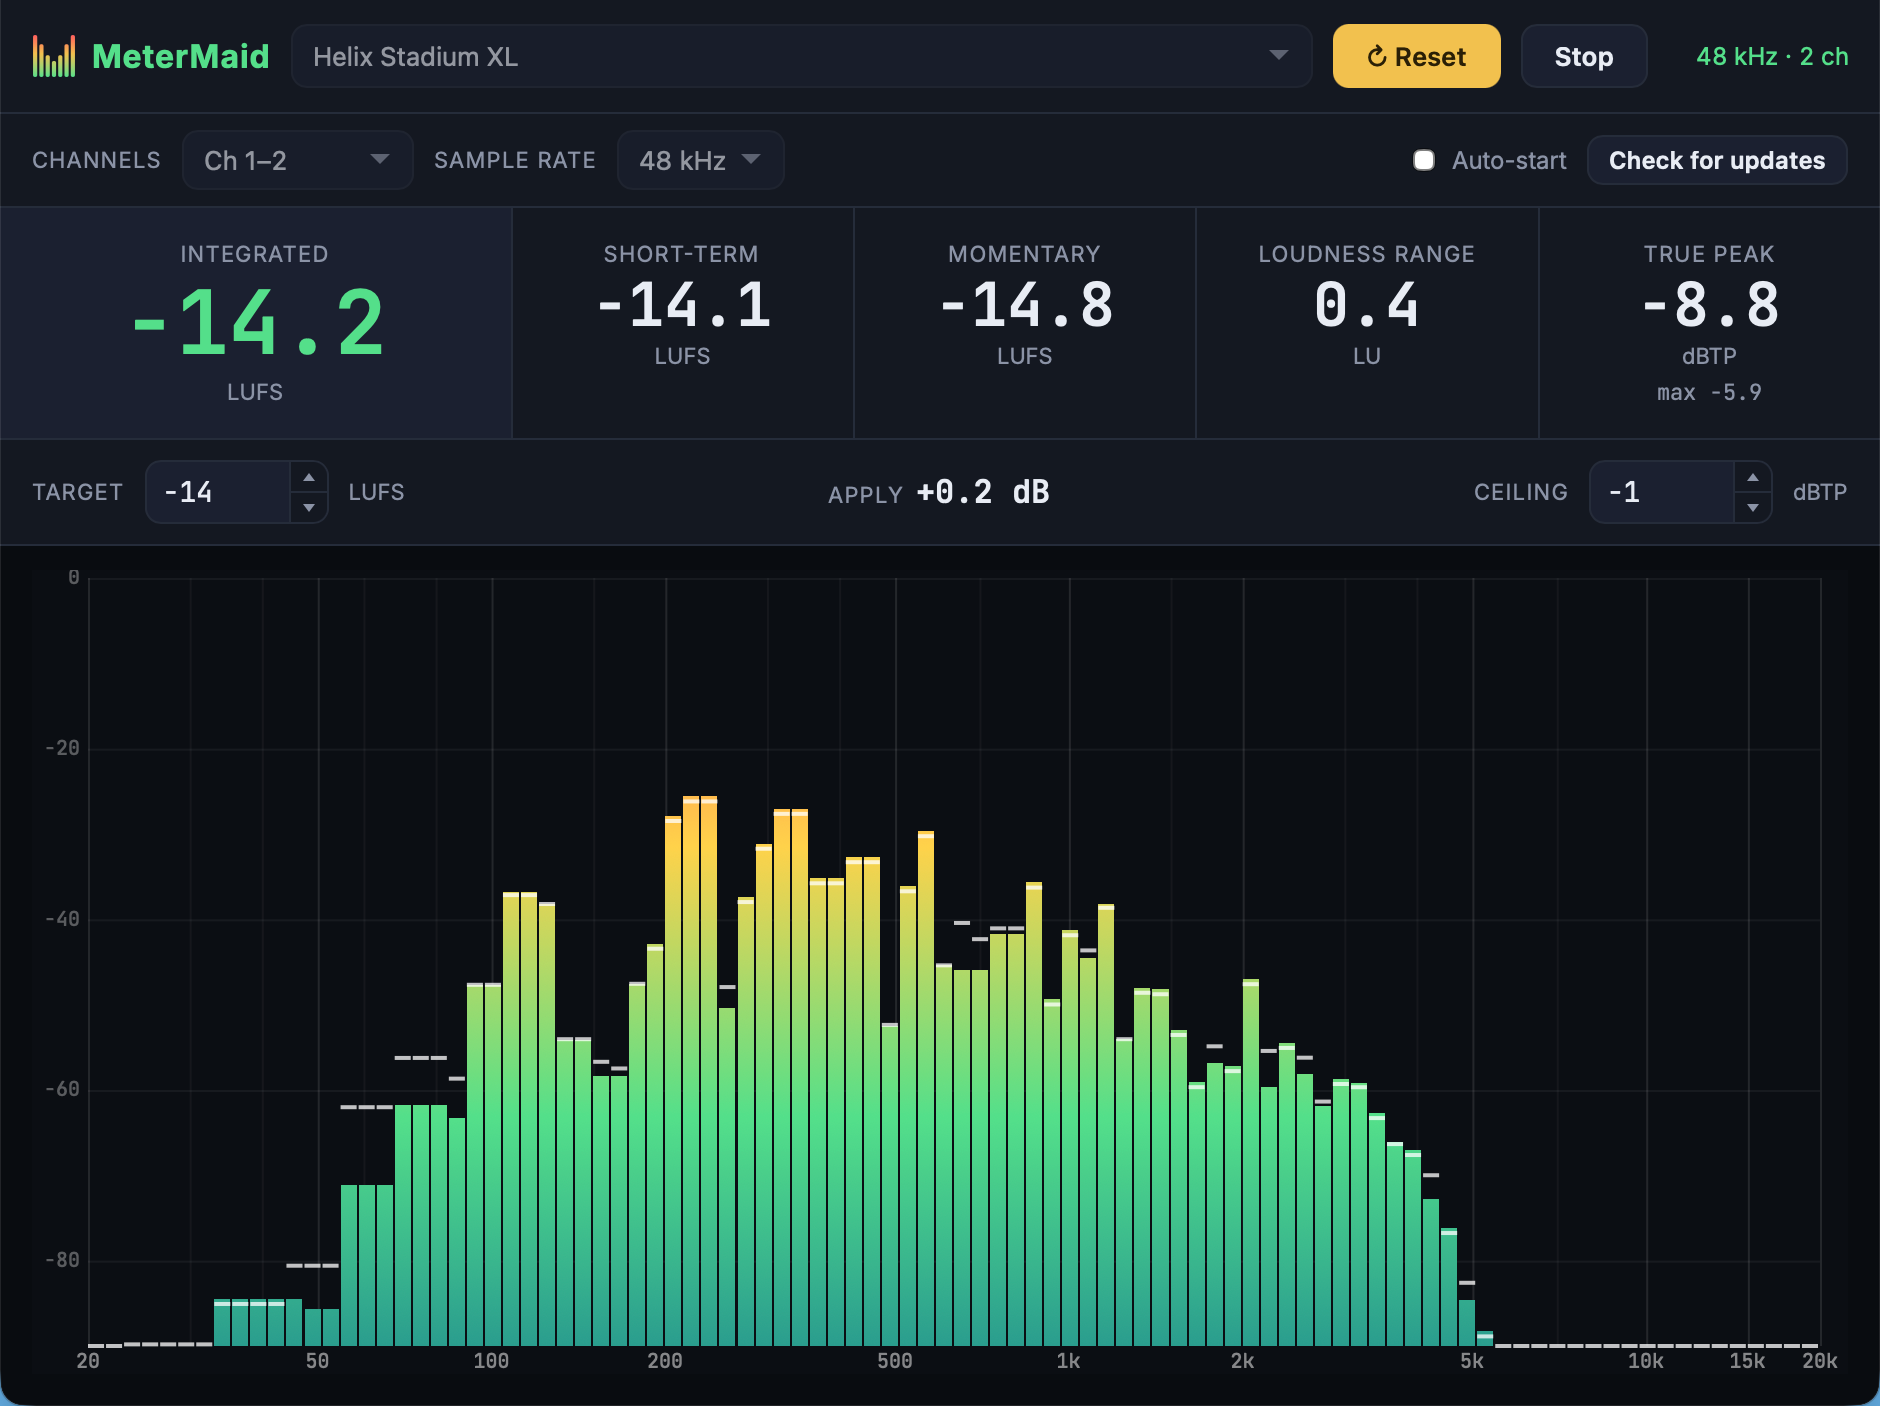1880x1406 pixels.
Task: Click Check for updates button
Action: (1716, 160)
